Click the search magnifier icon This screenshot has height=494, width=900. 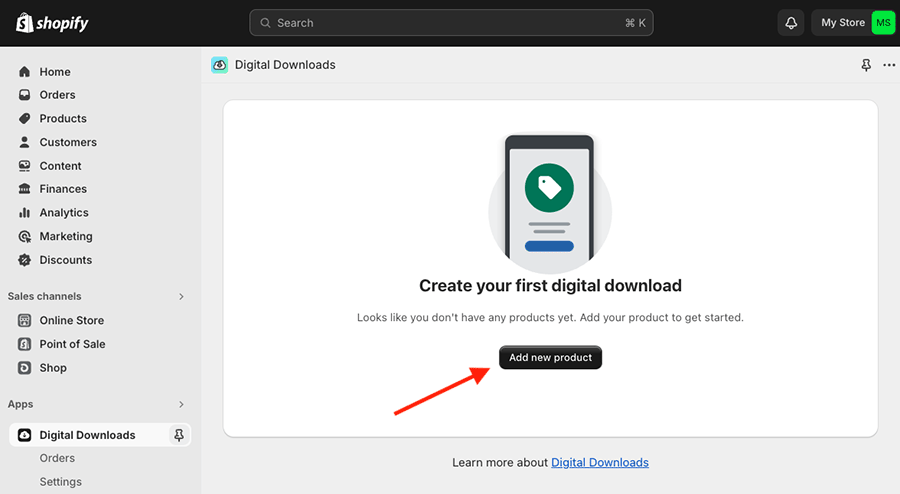(x=265, y=23)
